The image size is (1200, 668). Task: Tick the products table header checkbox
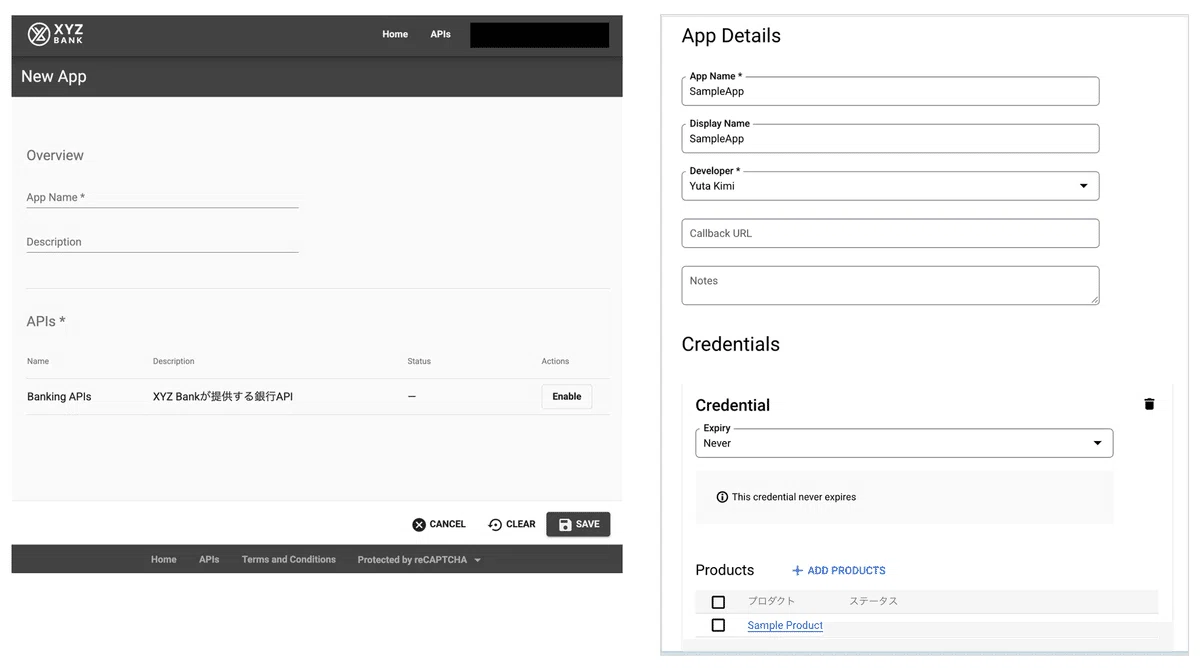tap(718, 602)
